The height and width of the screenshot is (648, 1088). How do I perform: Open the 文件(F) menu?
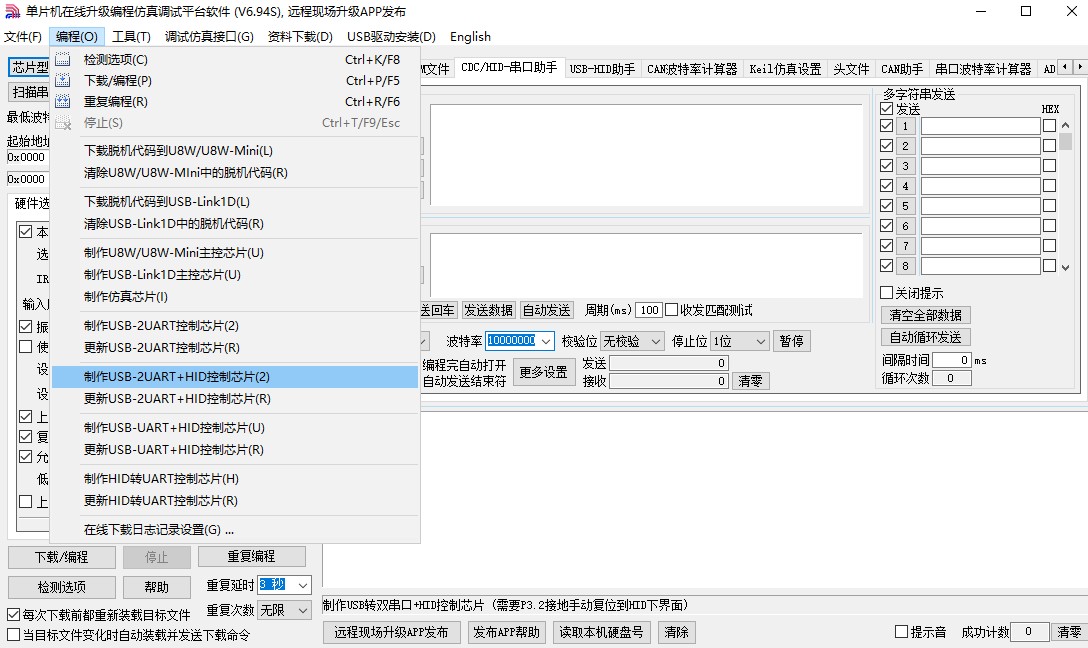(23, 37)
